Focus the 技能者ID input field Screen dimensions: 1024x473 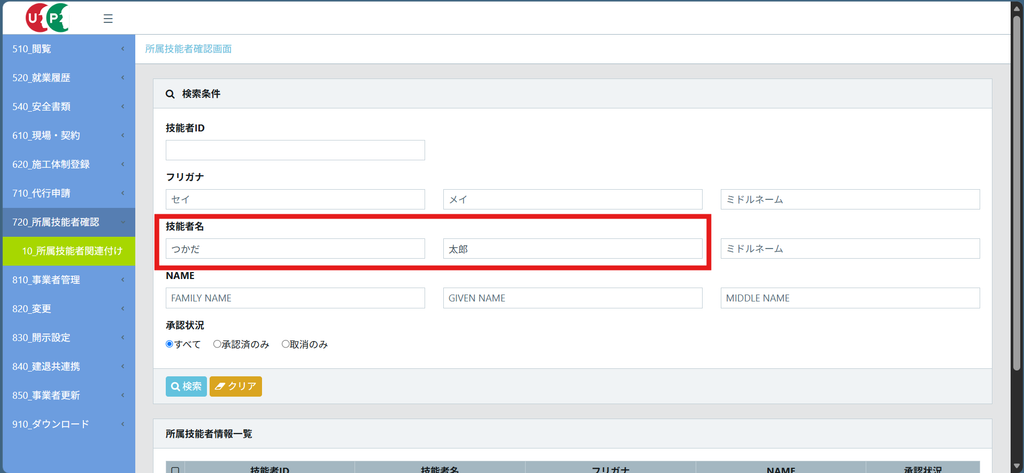tap(295, 150)
